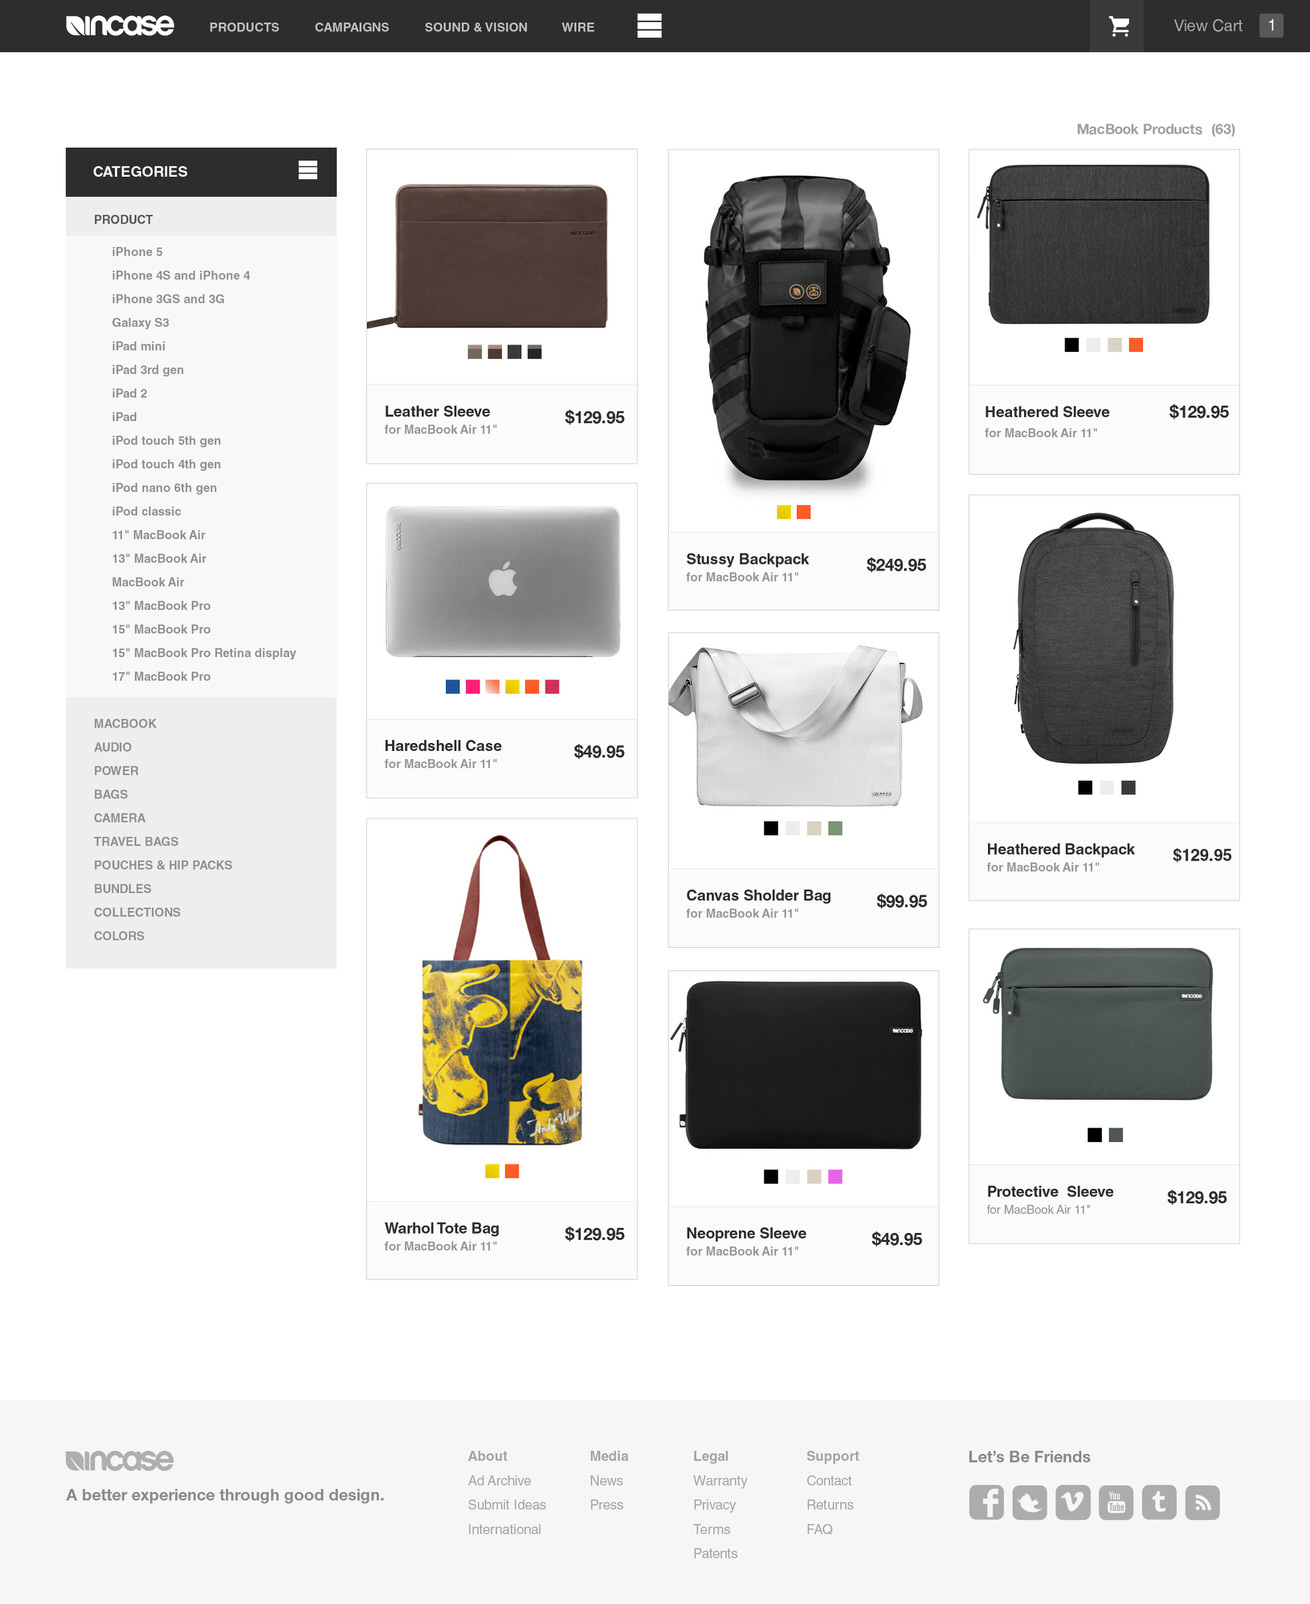The width and height of the screenshot is (1310, 1604).
Task: Select the blue swatch for Haredshell Case
Action: point(453,687)
